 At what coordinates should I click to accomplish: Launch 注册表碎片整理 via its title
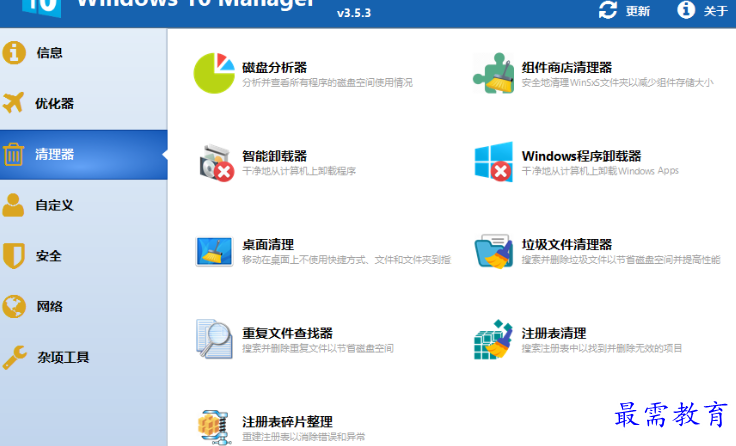(288, 422)
